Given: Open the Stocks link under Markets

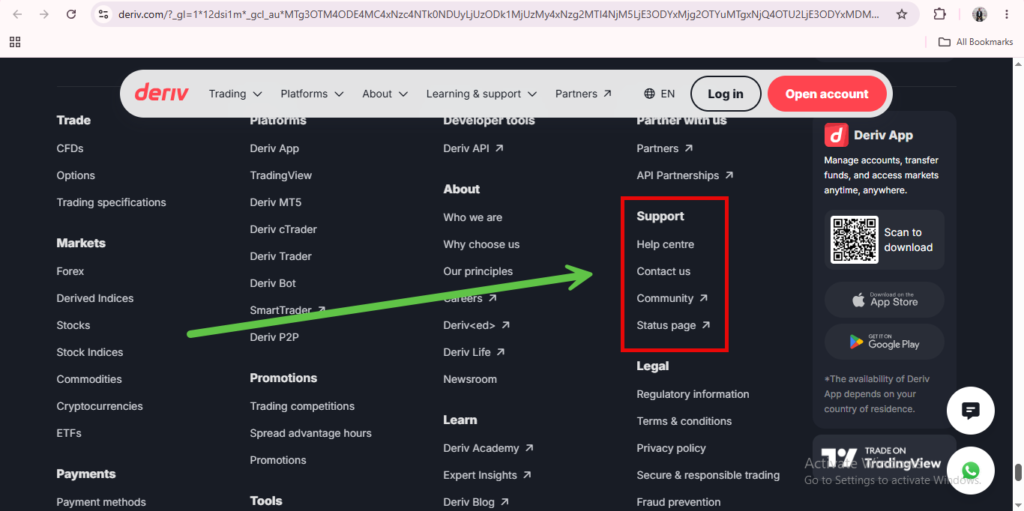Looking at the screenshot, I should 73,325.
